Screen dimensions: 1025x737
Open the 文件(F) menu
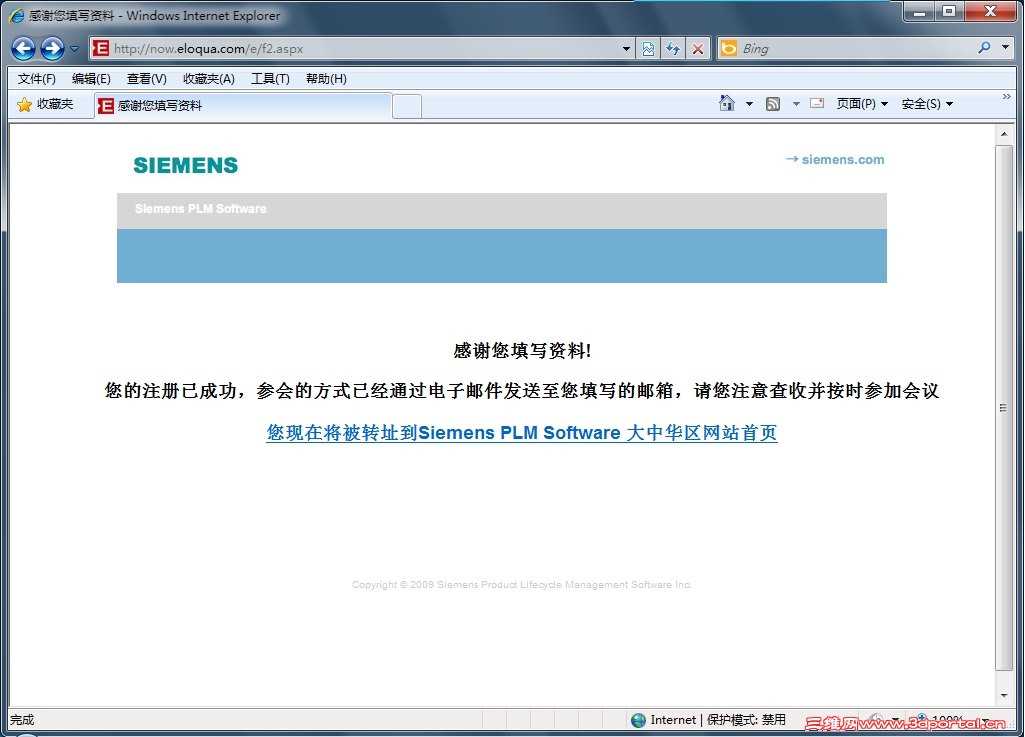click(37, 79)
